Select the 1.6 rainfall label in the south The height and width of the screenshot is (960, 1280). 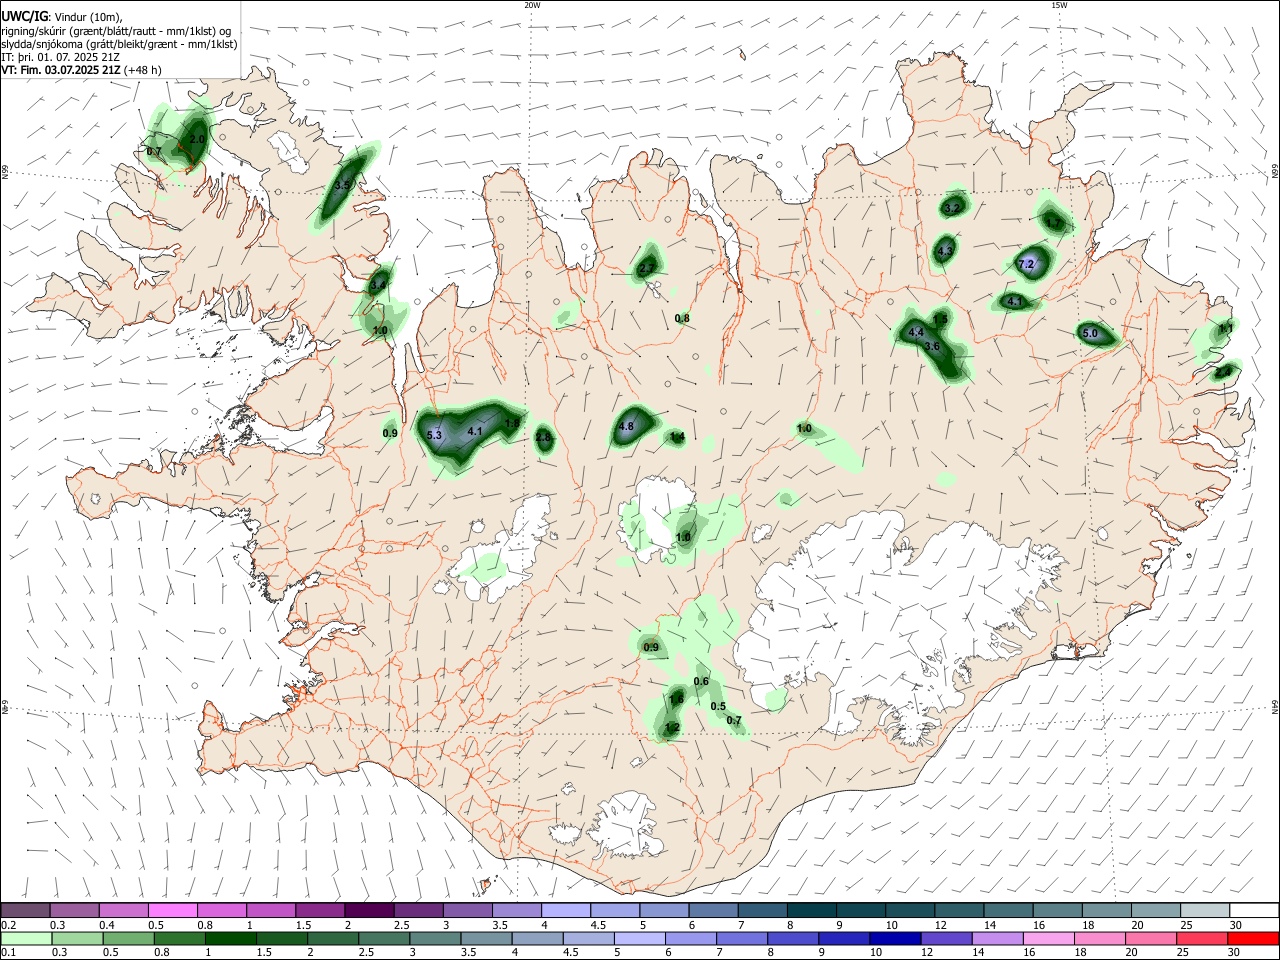(677, 699)
